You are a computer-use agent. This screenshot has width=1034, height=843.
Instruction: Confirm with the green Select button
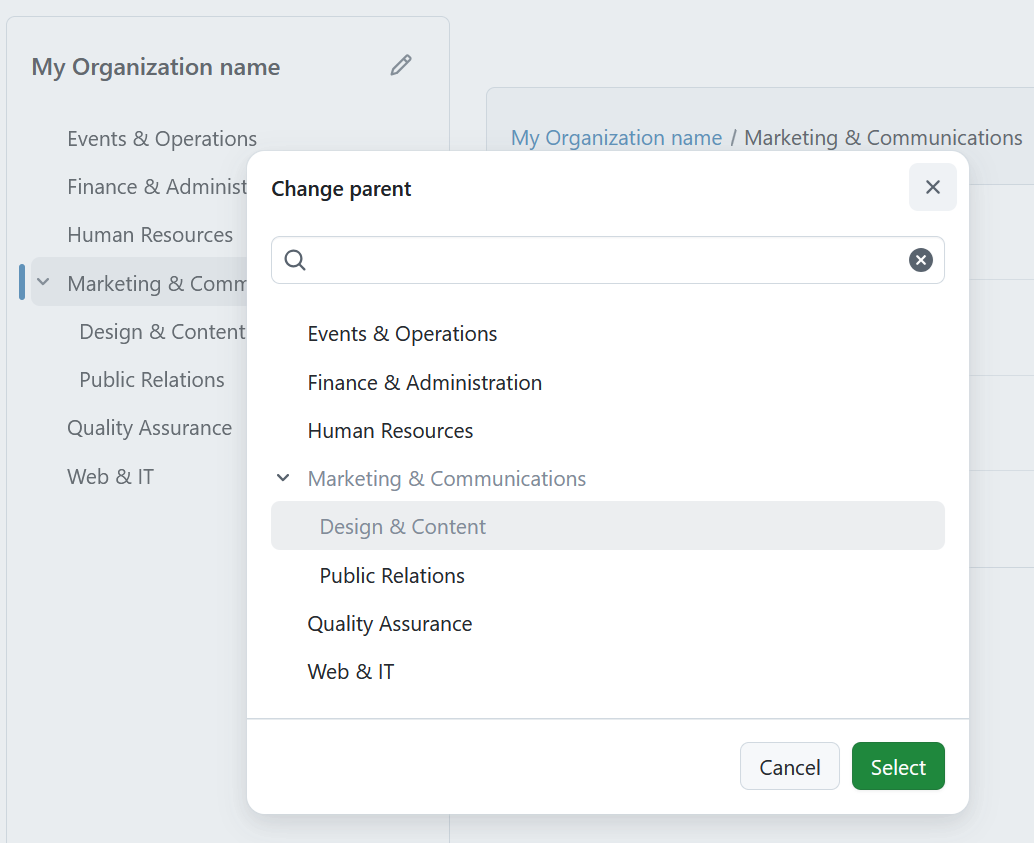[x=898, y=766]
